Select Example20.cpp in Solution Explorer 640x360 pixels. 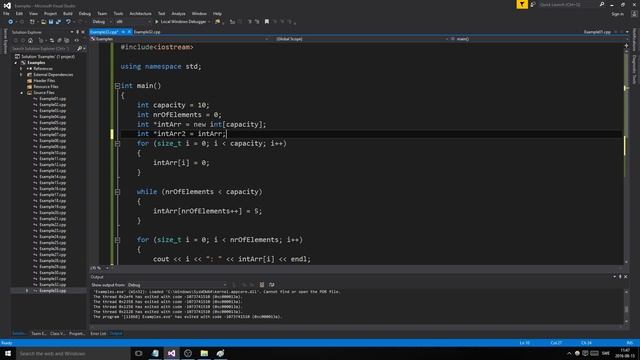point(52,213)
